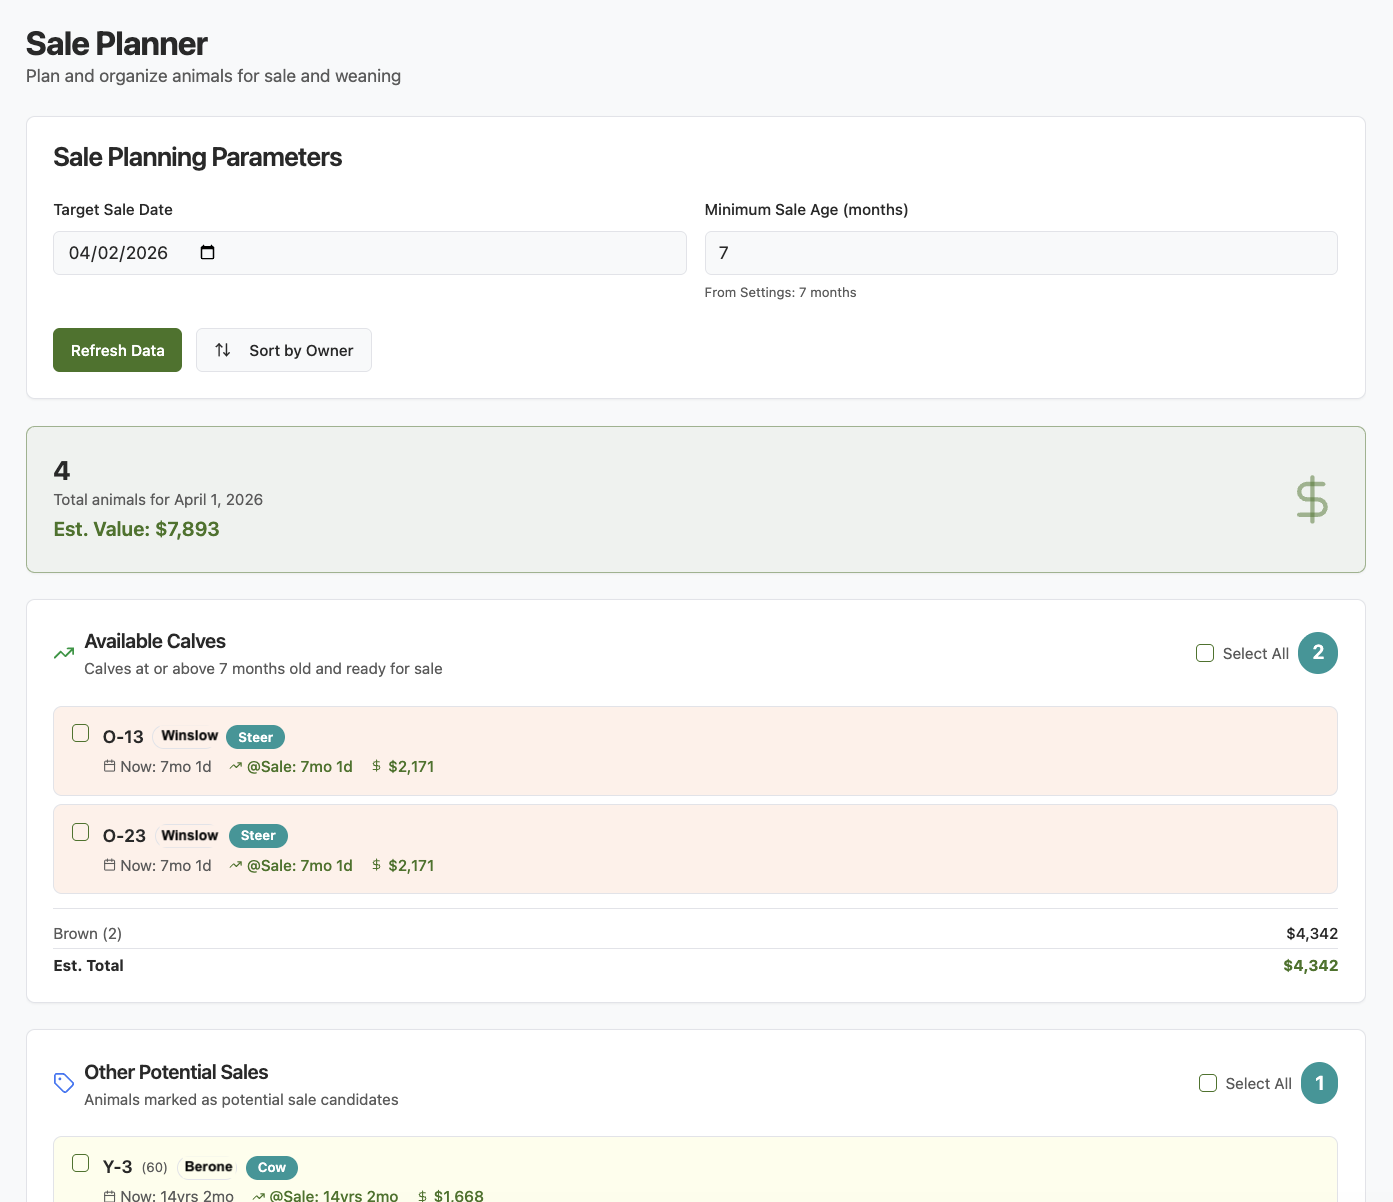Open the calendar picker icon in Target Sale Date
The image size is (1393, 1202).
click(x=207, y=252)
